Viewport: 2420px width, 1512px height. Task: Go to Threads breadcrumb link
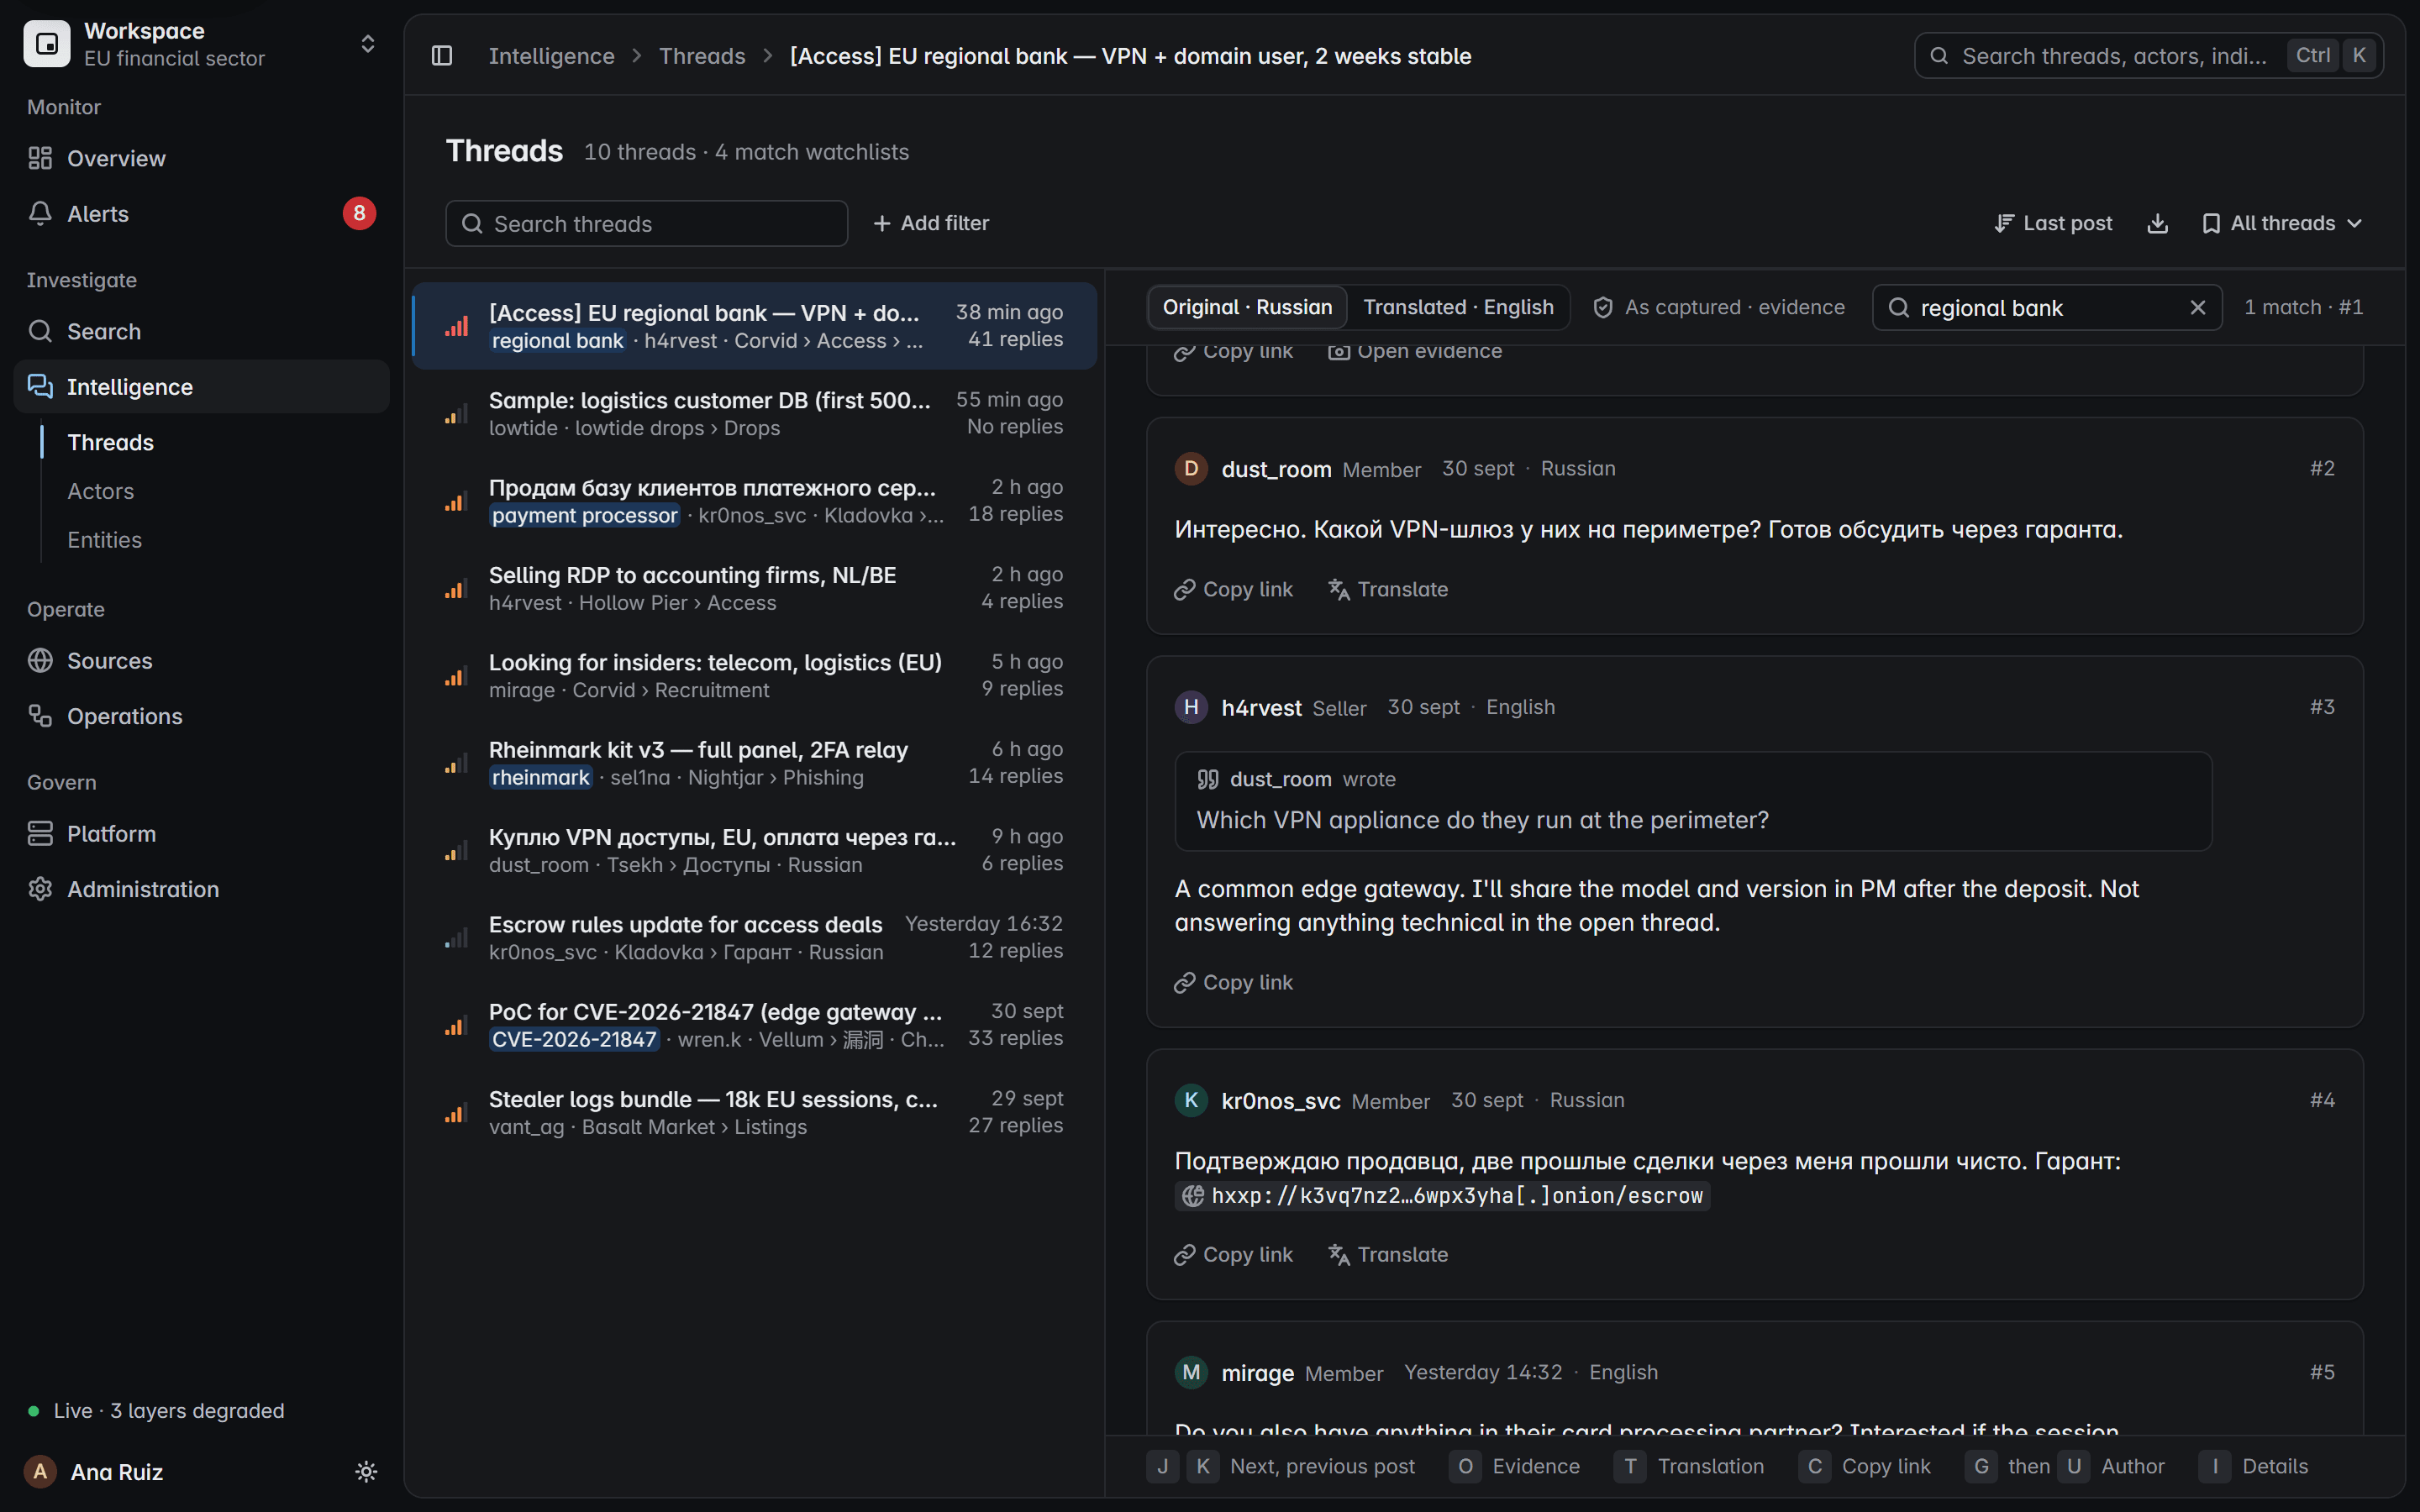702,56
